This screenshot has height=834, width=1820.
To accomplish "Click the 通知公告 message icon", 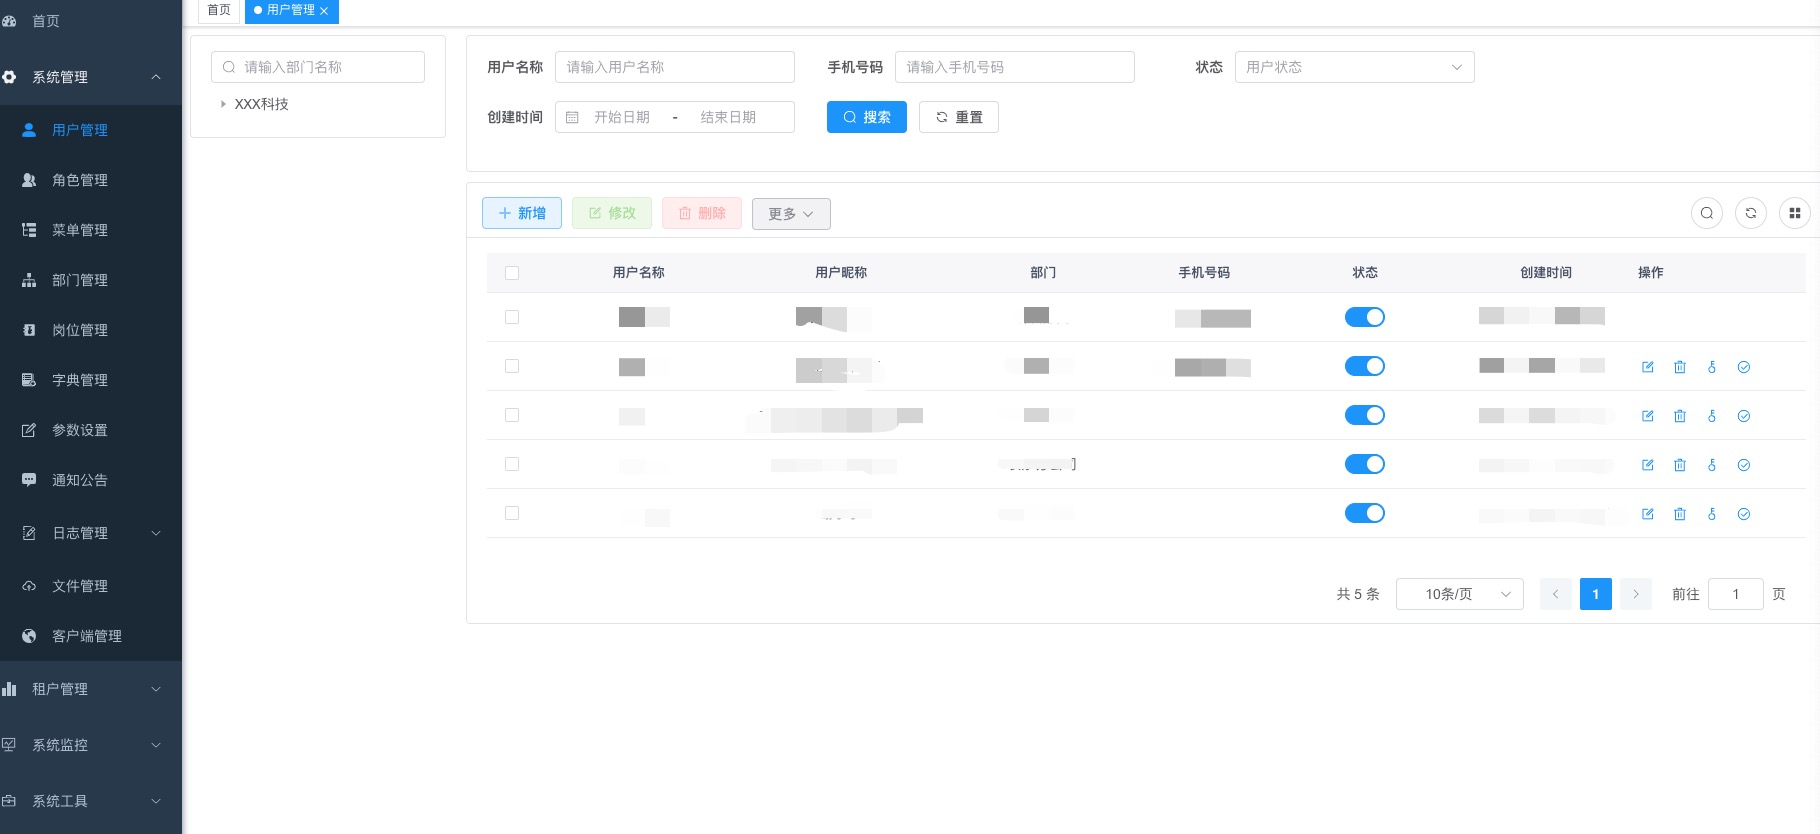I will 29,480.
